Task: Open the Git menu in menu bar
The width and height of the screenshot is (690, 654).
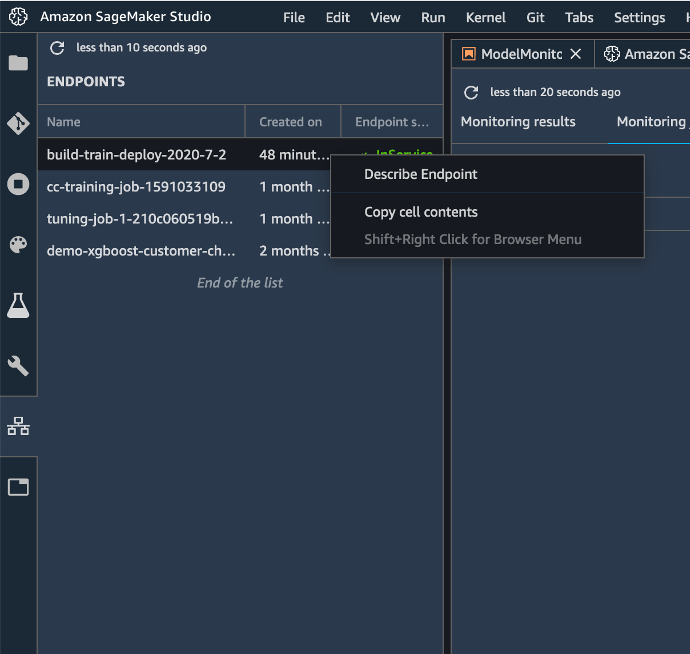Action: click(535, 17)
